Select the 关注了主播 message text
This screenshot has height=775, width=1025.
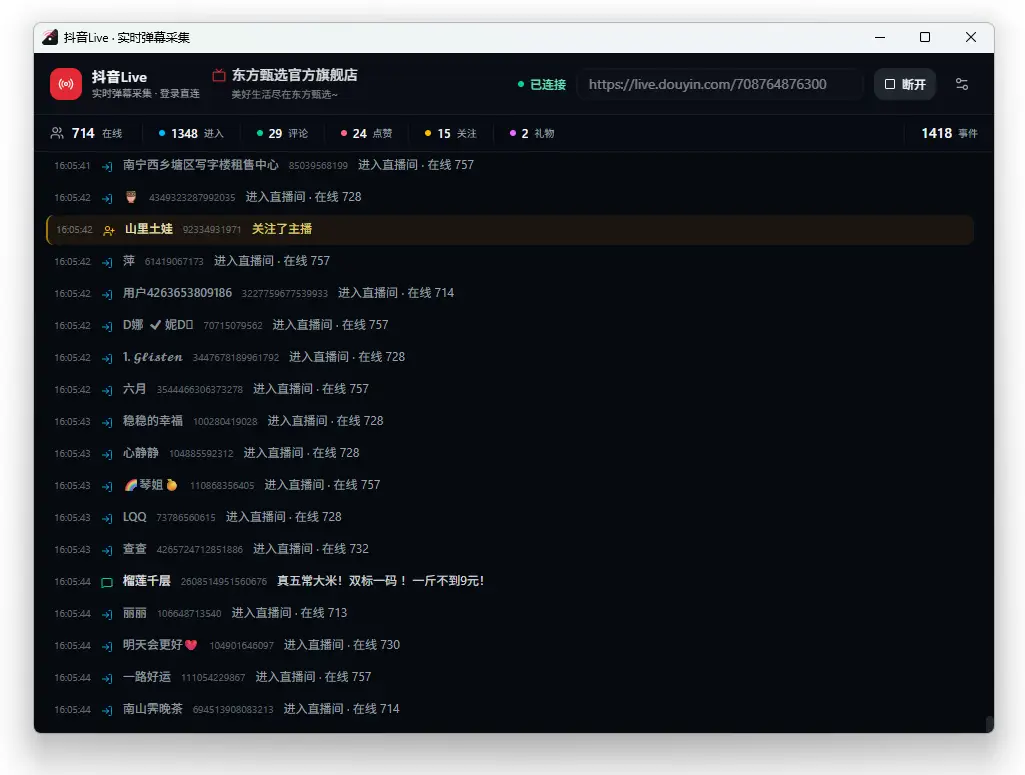(x=282, y=229)
